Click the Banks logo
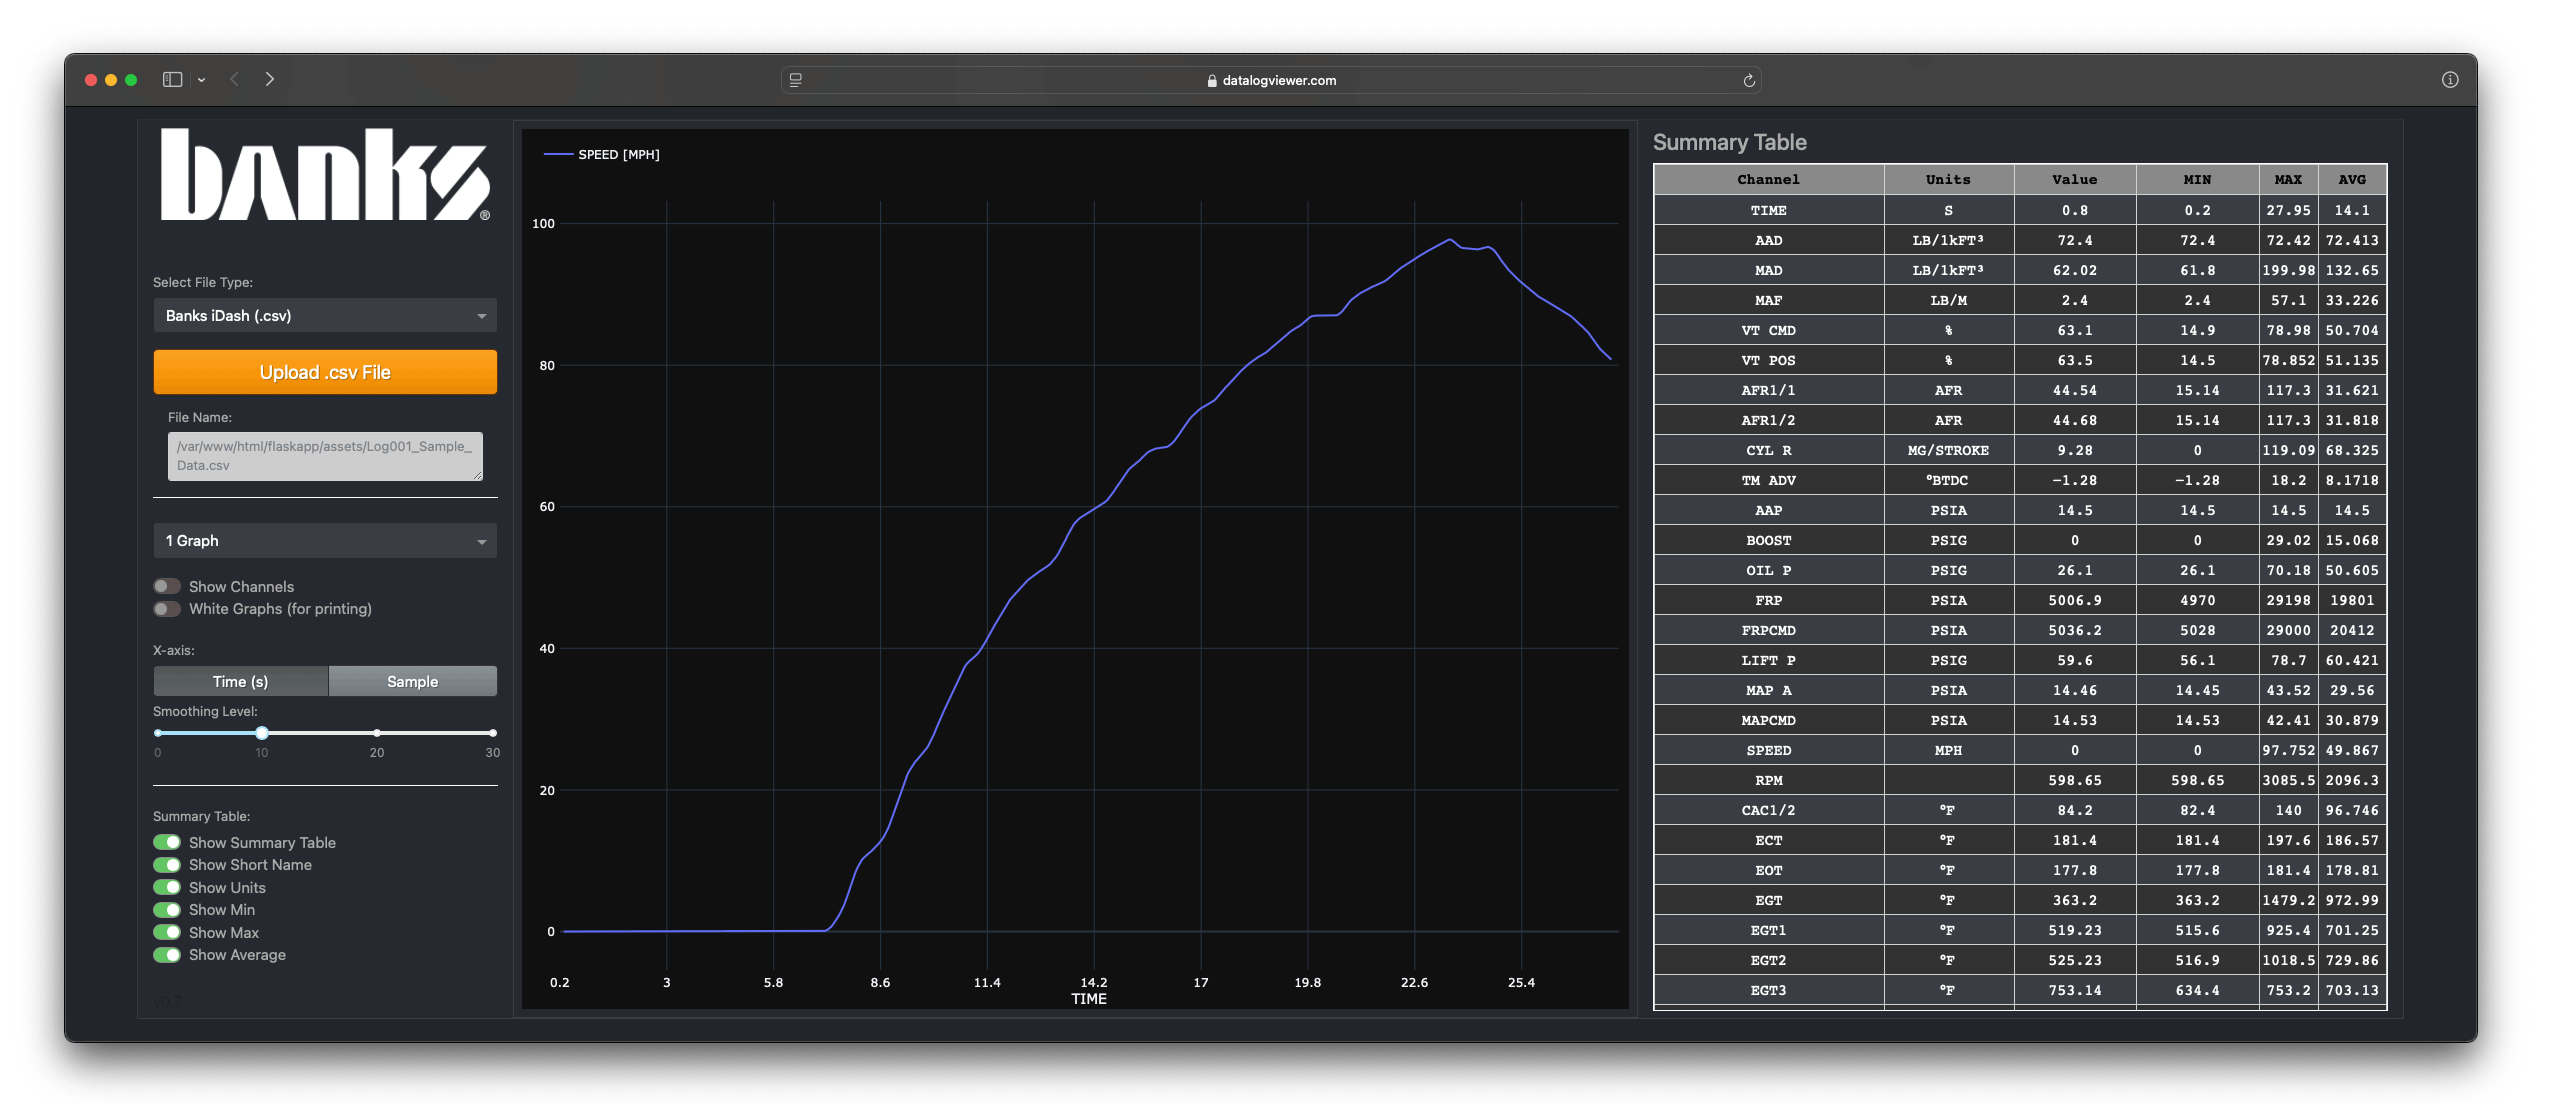Screen dimensions: 2556x1104 [x=325, y=175]
